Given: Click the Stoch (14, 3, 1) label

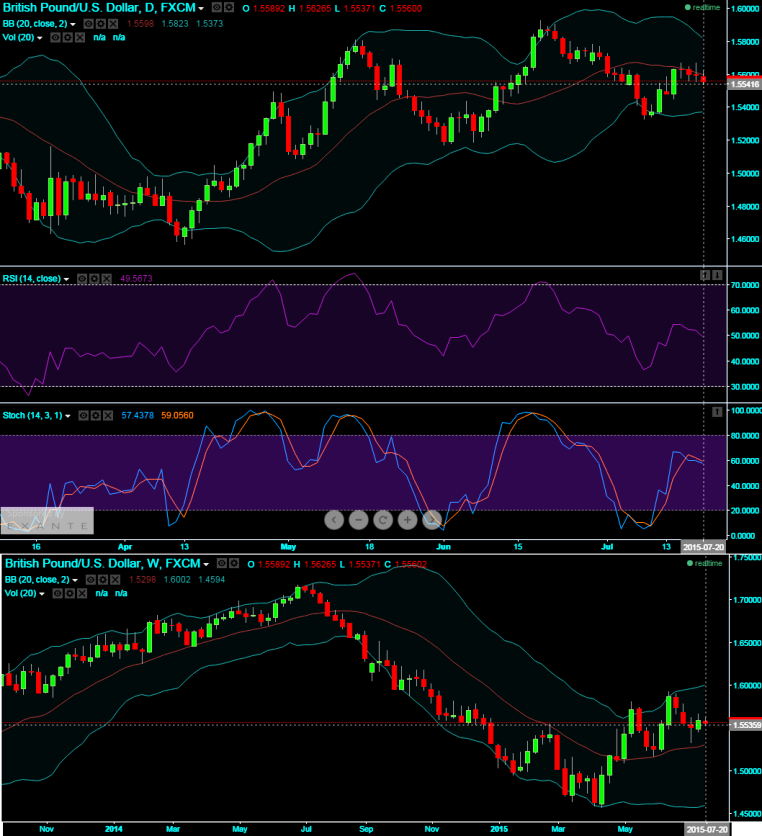Looking at the screenshot, I should tap(33, 415).
